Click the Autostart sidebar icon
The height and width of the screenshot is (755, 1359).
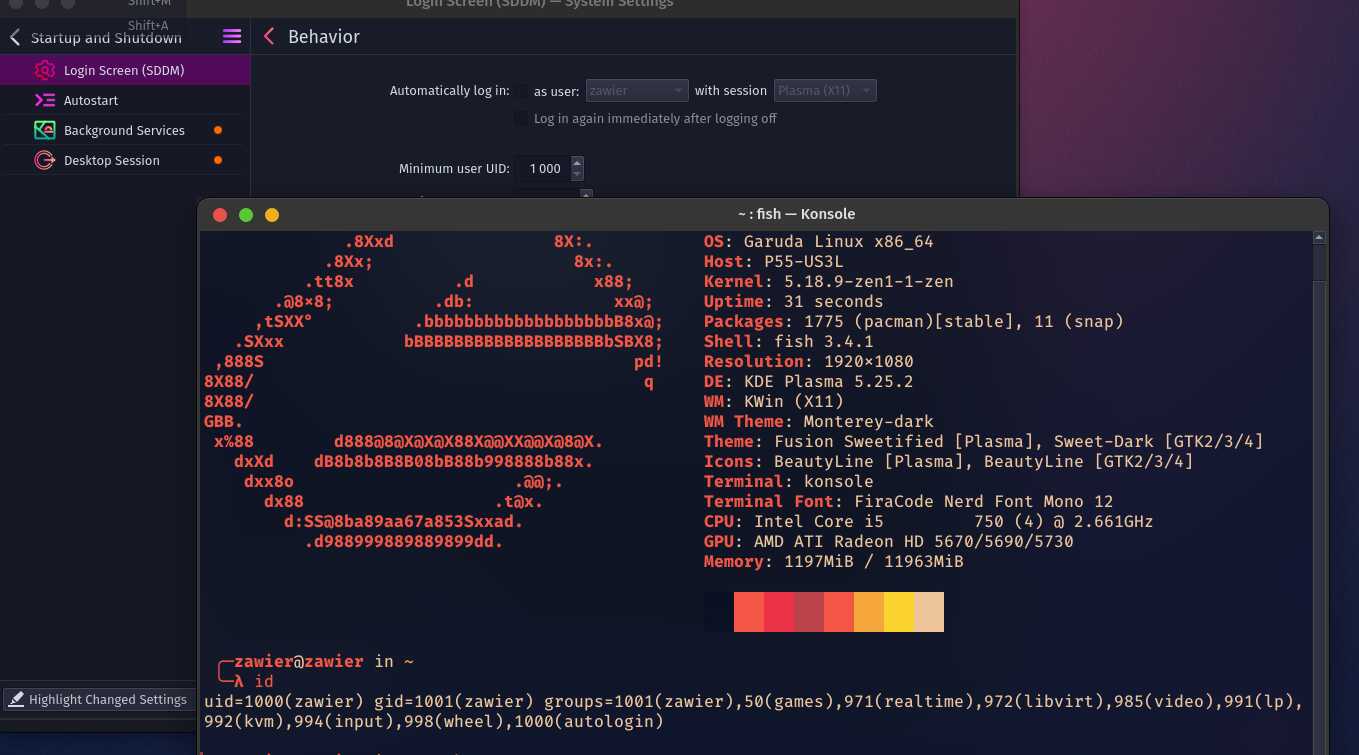pos(44,100)
